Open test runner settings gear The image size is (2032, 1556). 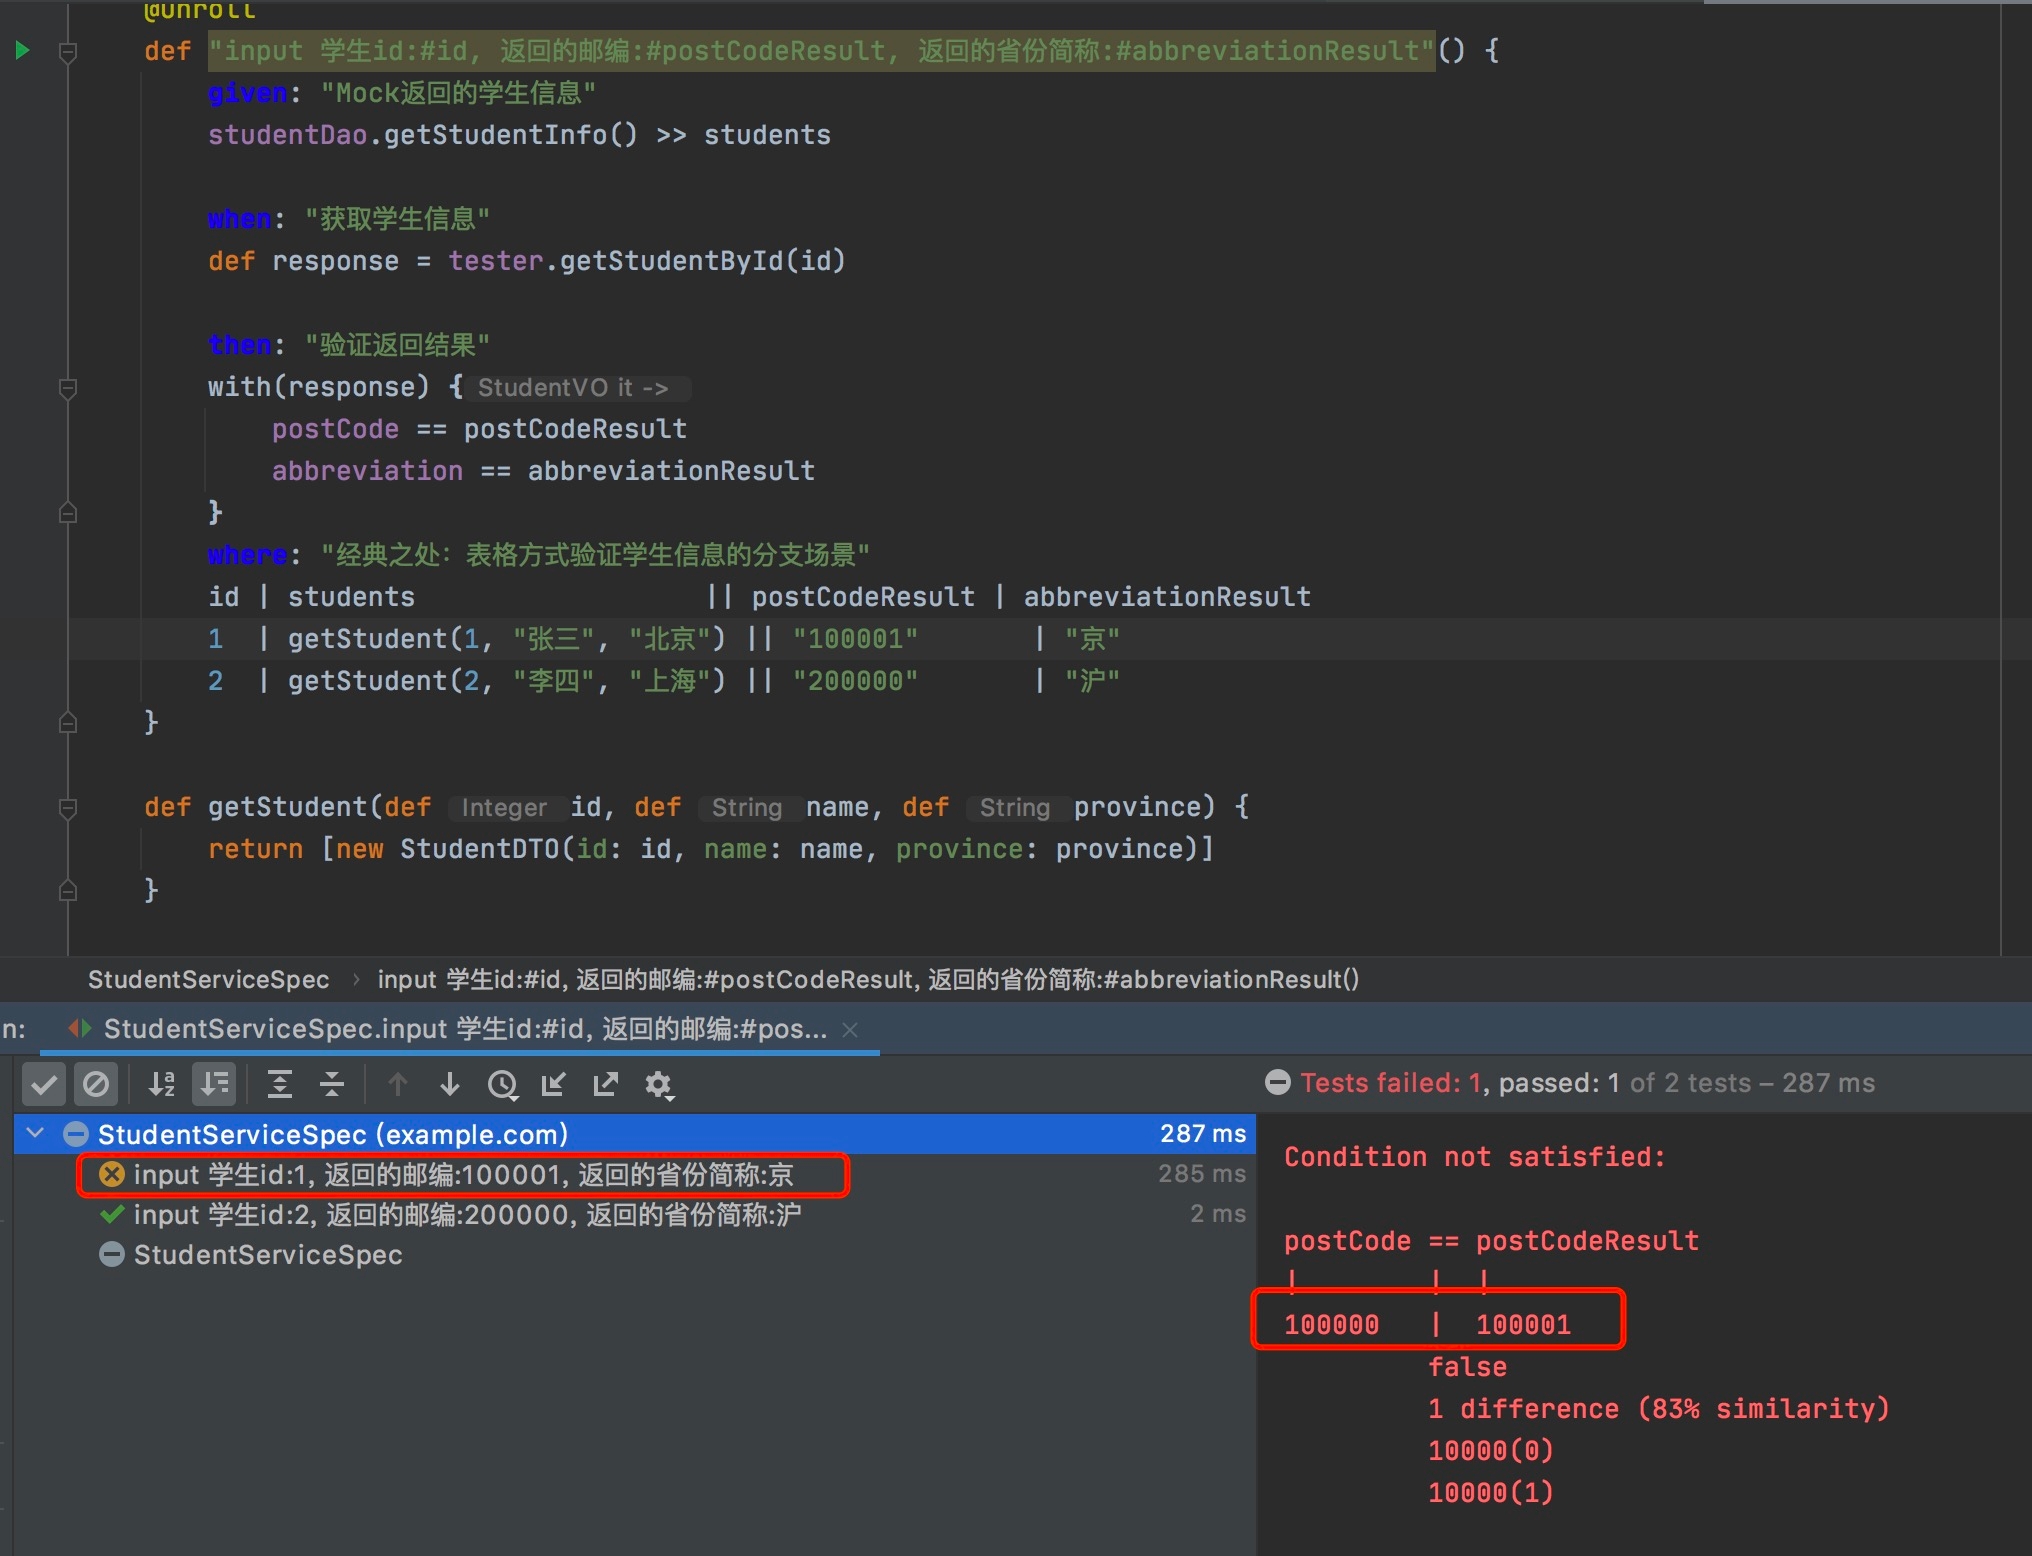[x=659, y=1084]
